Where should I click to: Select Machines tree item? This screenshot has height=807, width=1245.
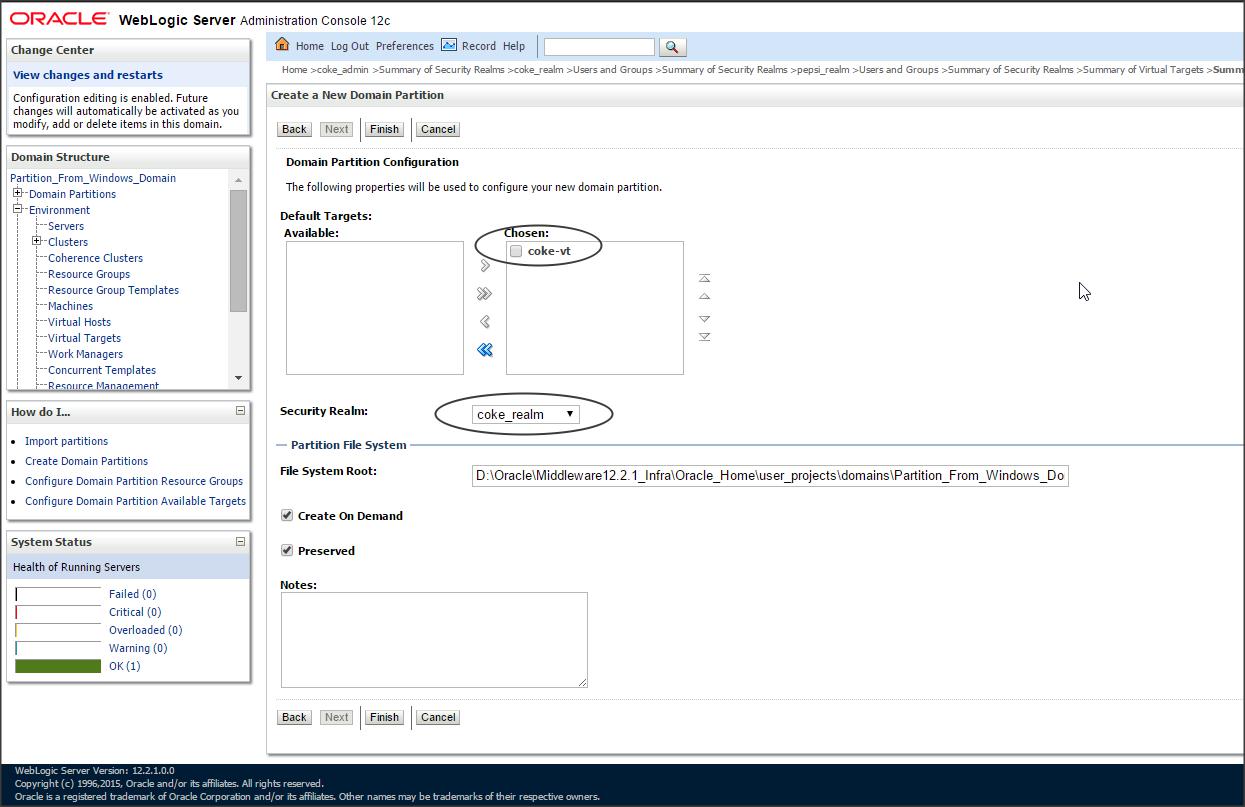(70, 306)
